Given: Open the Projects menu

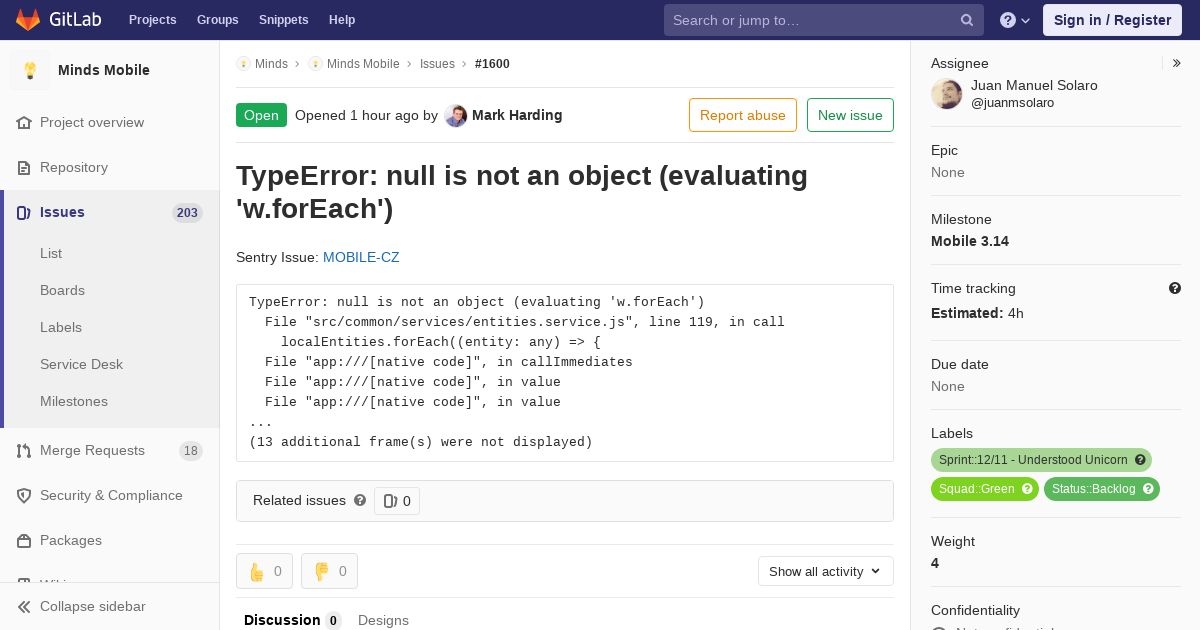Looking at the screenshot, I should point(152,20).
